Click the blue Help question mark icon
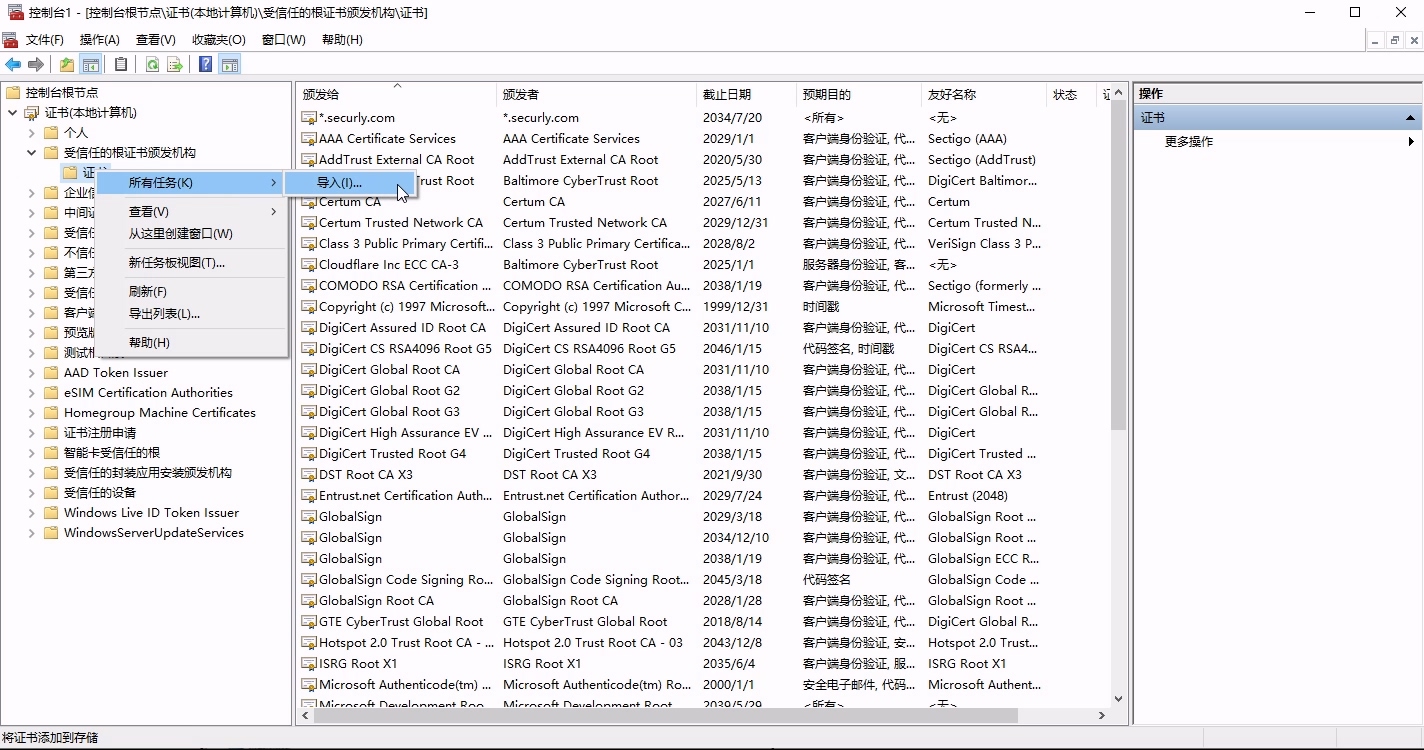 205,65
